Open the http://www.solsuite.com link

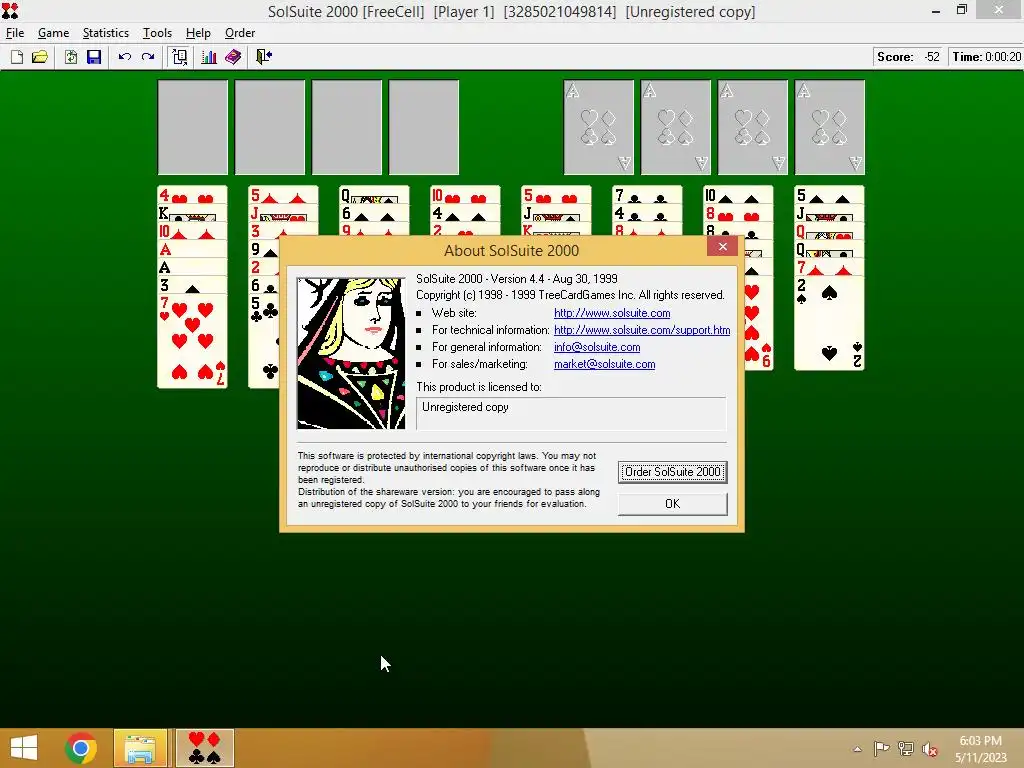(612, 313)
